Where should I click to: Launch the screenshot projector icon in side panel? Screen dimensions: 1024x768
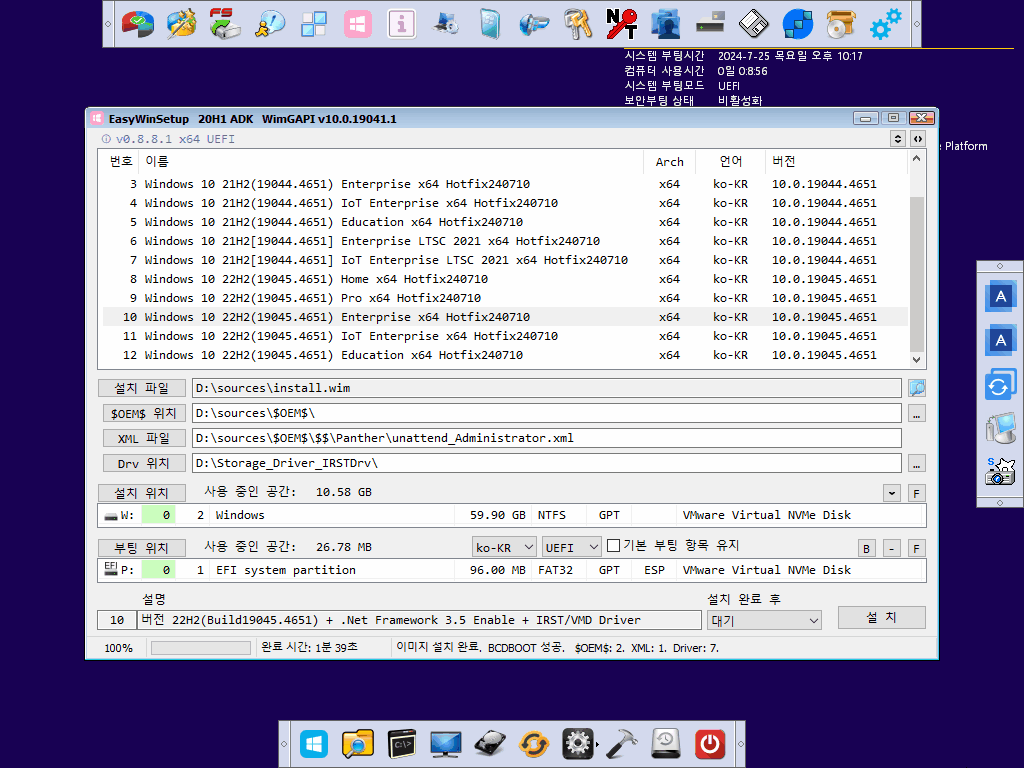tap(1000, 472)
